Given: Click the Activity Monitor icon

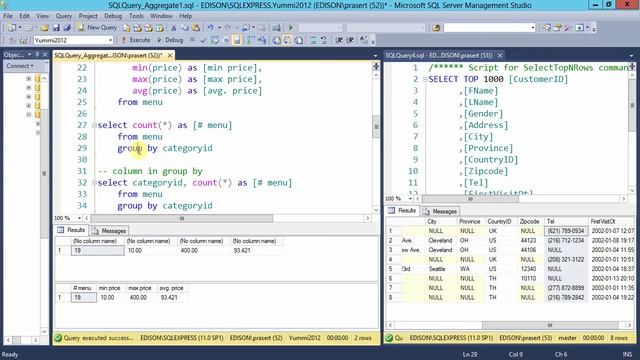Looking at the screenshot, I should (276, 28).
